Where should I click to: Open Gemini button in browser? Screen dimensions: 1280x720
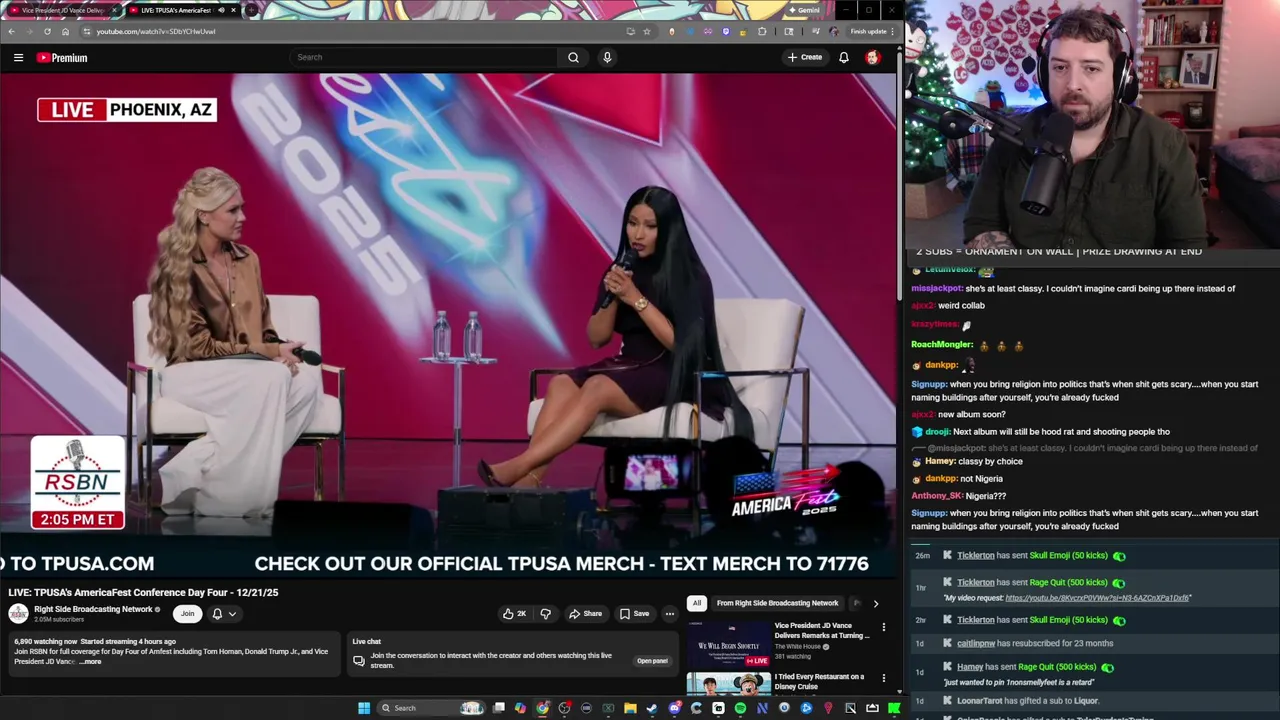[803, 10]
